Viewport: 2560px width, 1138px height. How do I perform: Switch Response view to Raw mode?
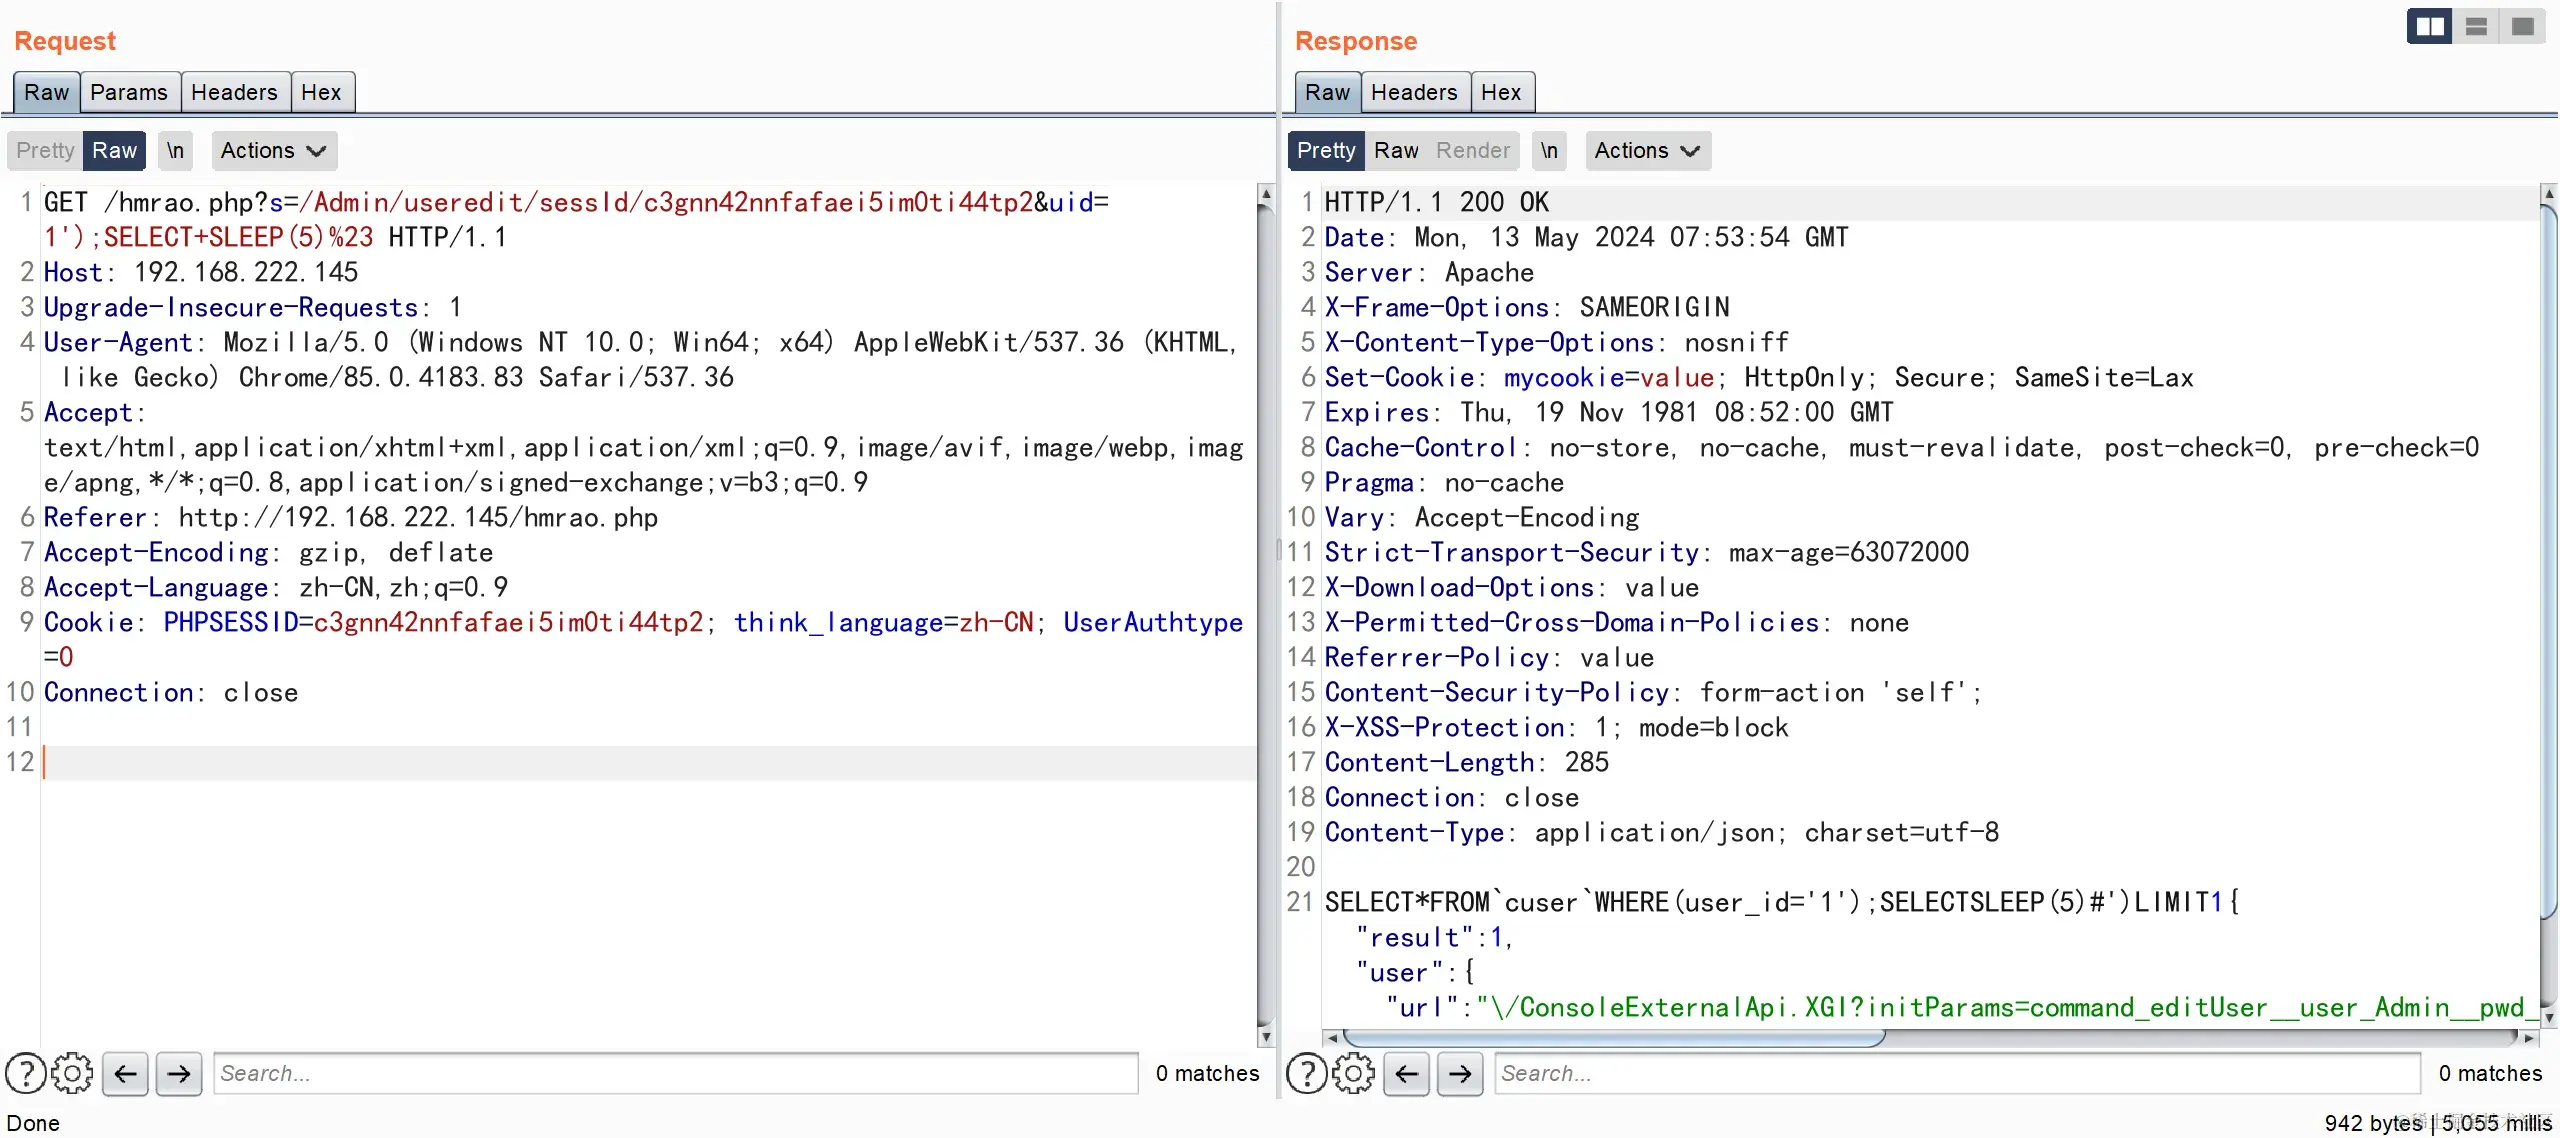[x=1395, y=150]
